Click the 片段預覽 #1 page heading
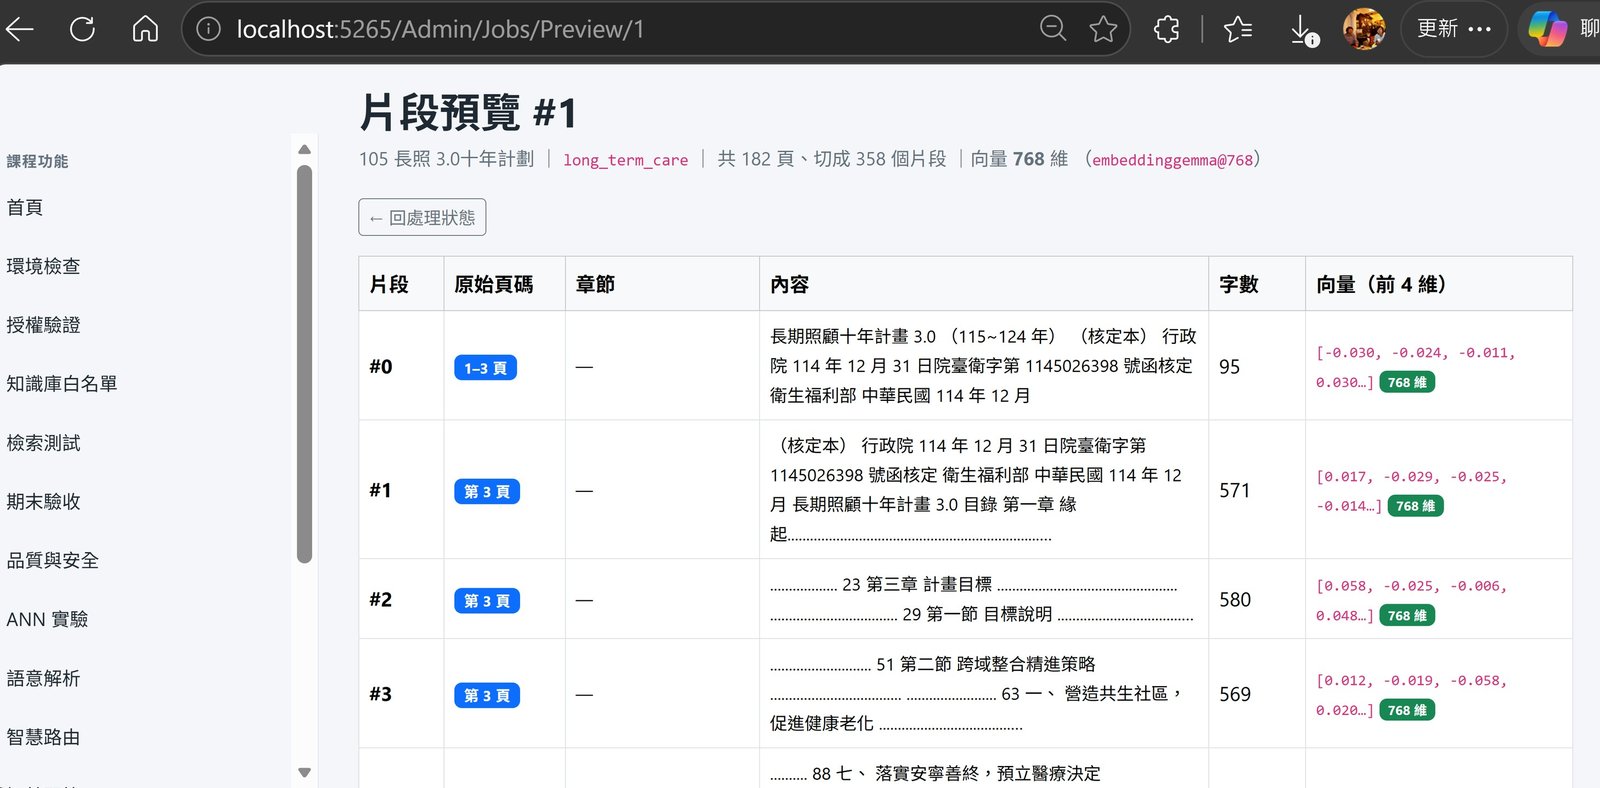Screen dimensions: 1600x788 point(468,112)
